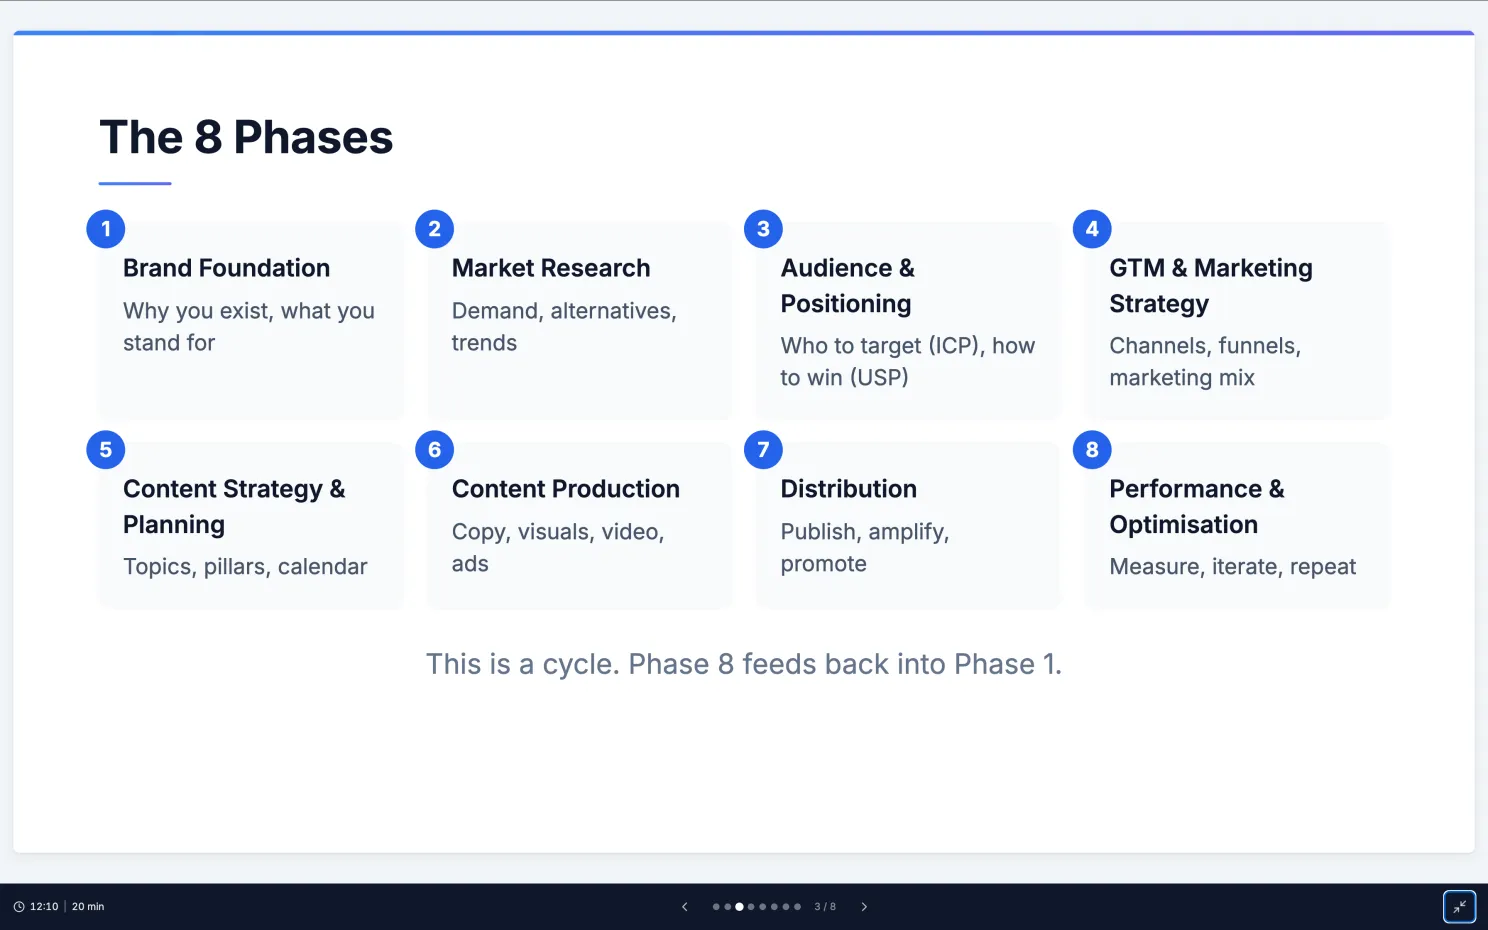The height and width of the screenshot is (930, 1488).
Task: Jump to the first slide dot
Action: [716, 907]
